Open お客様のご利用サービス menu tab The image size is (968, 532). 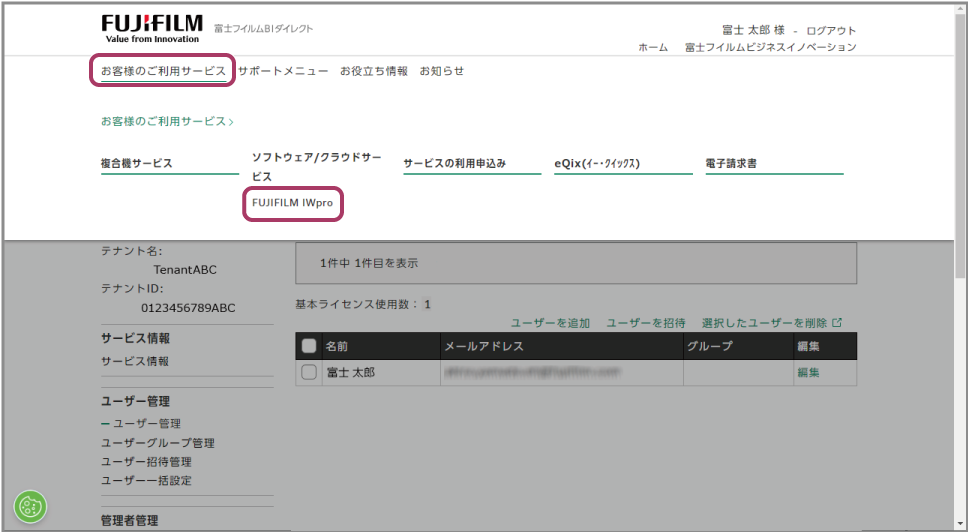pos(163,71)
